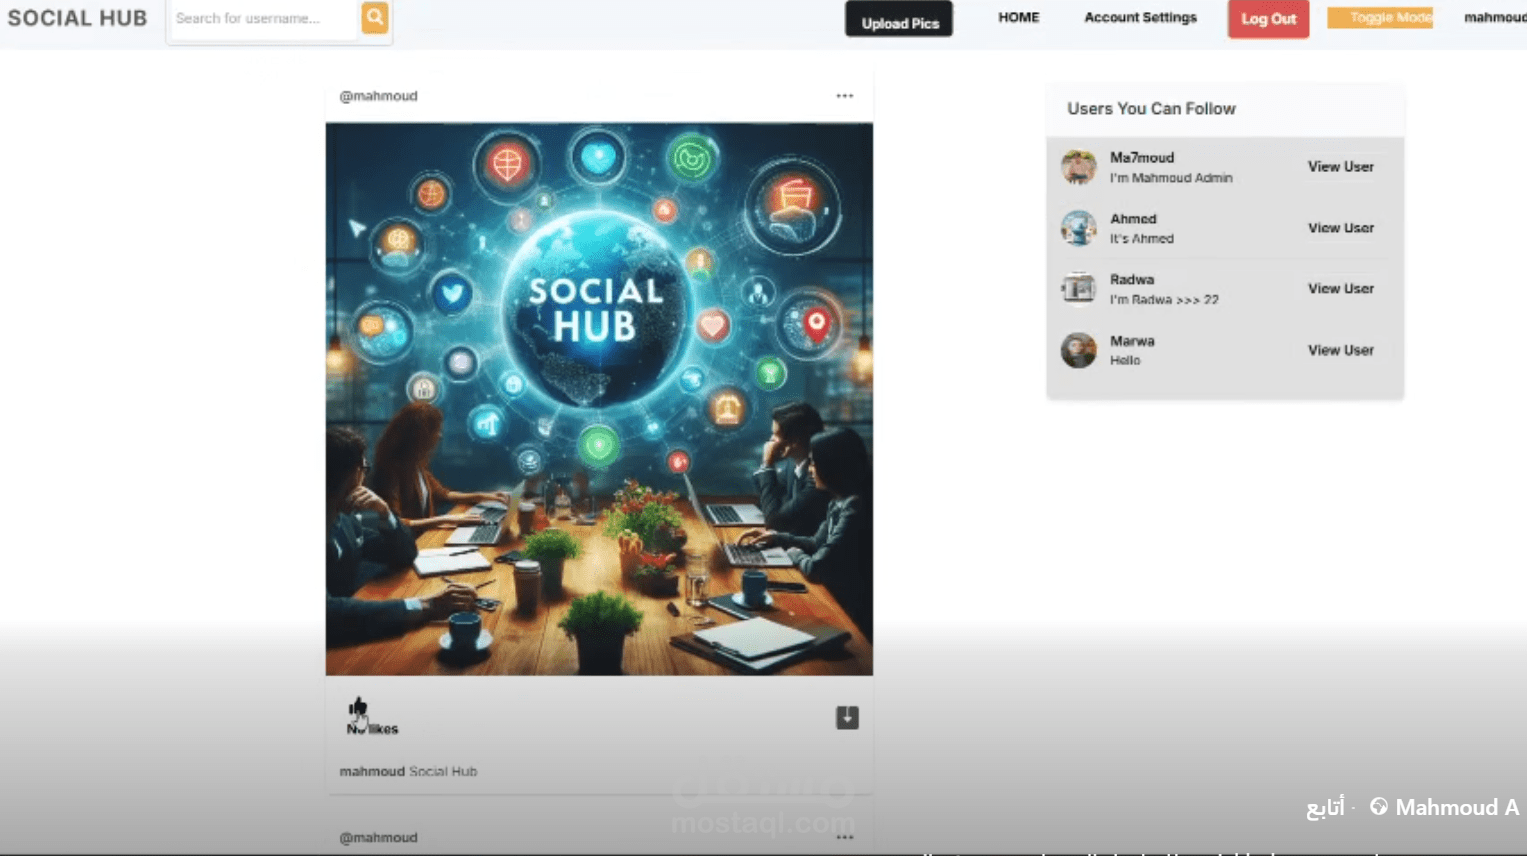
Task: Click the download icon under the post
Action: [847, 718]
